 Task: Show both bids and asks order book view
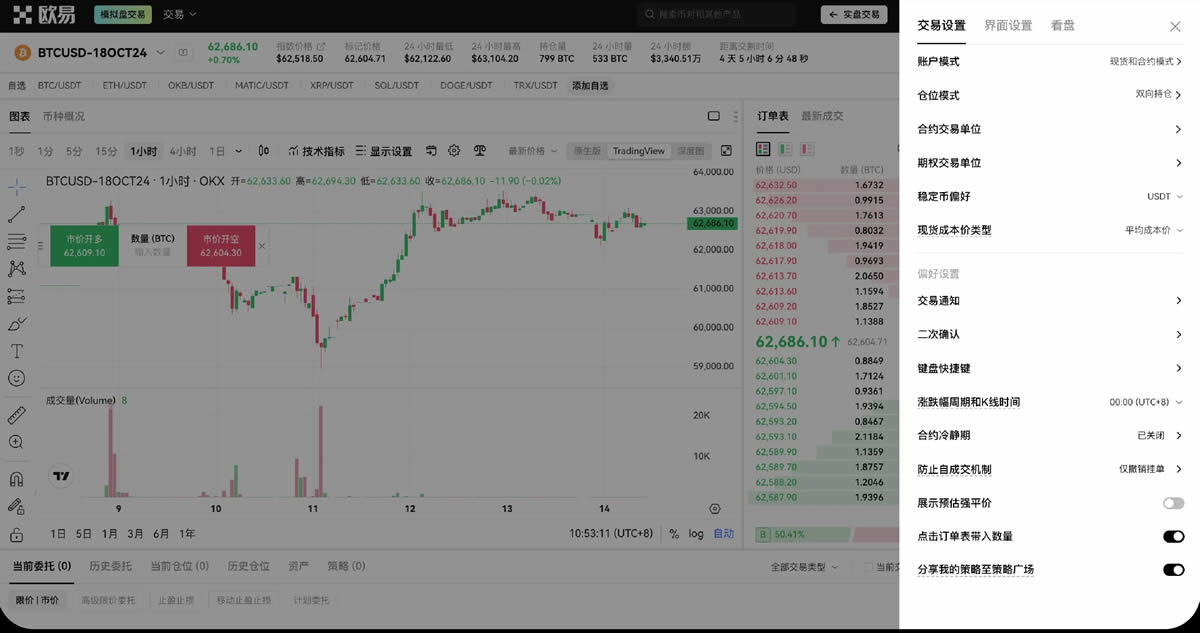coord(764,149)
